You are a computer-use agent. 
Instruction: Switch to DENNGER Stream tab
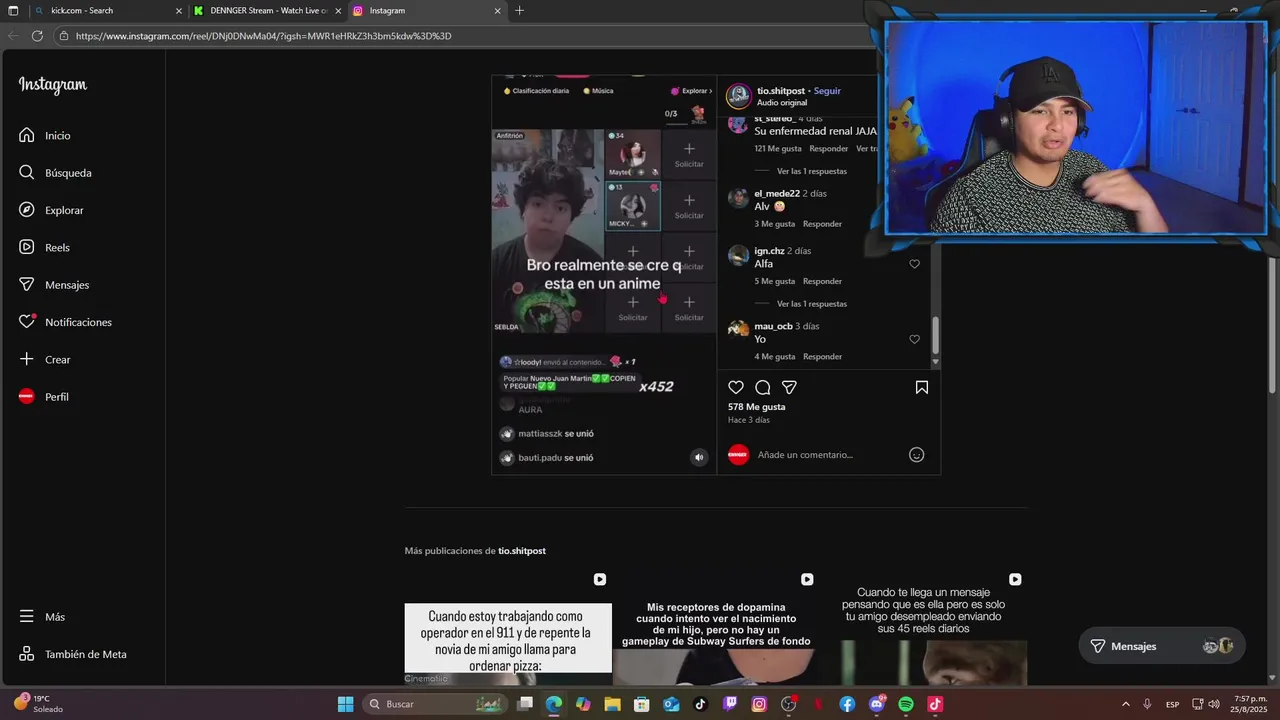[267, 11]
